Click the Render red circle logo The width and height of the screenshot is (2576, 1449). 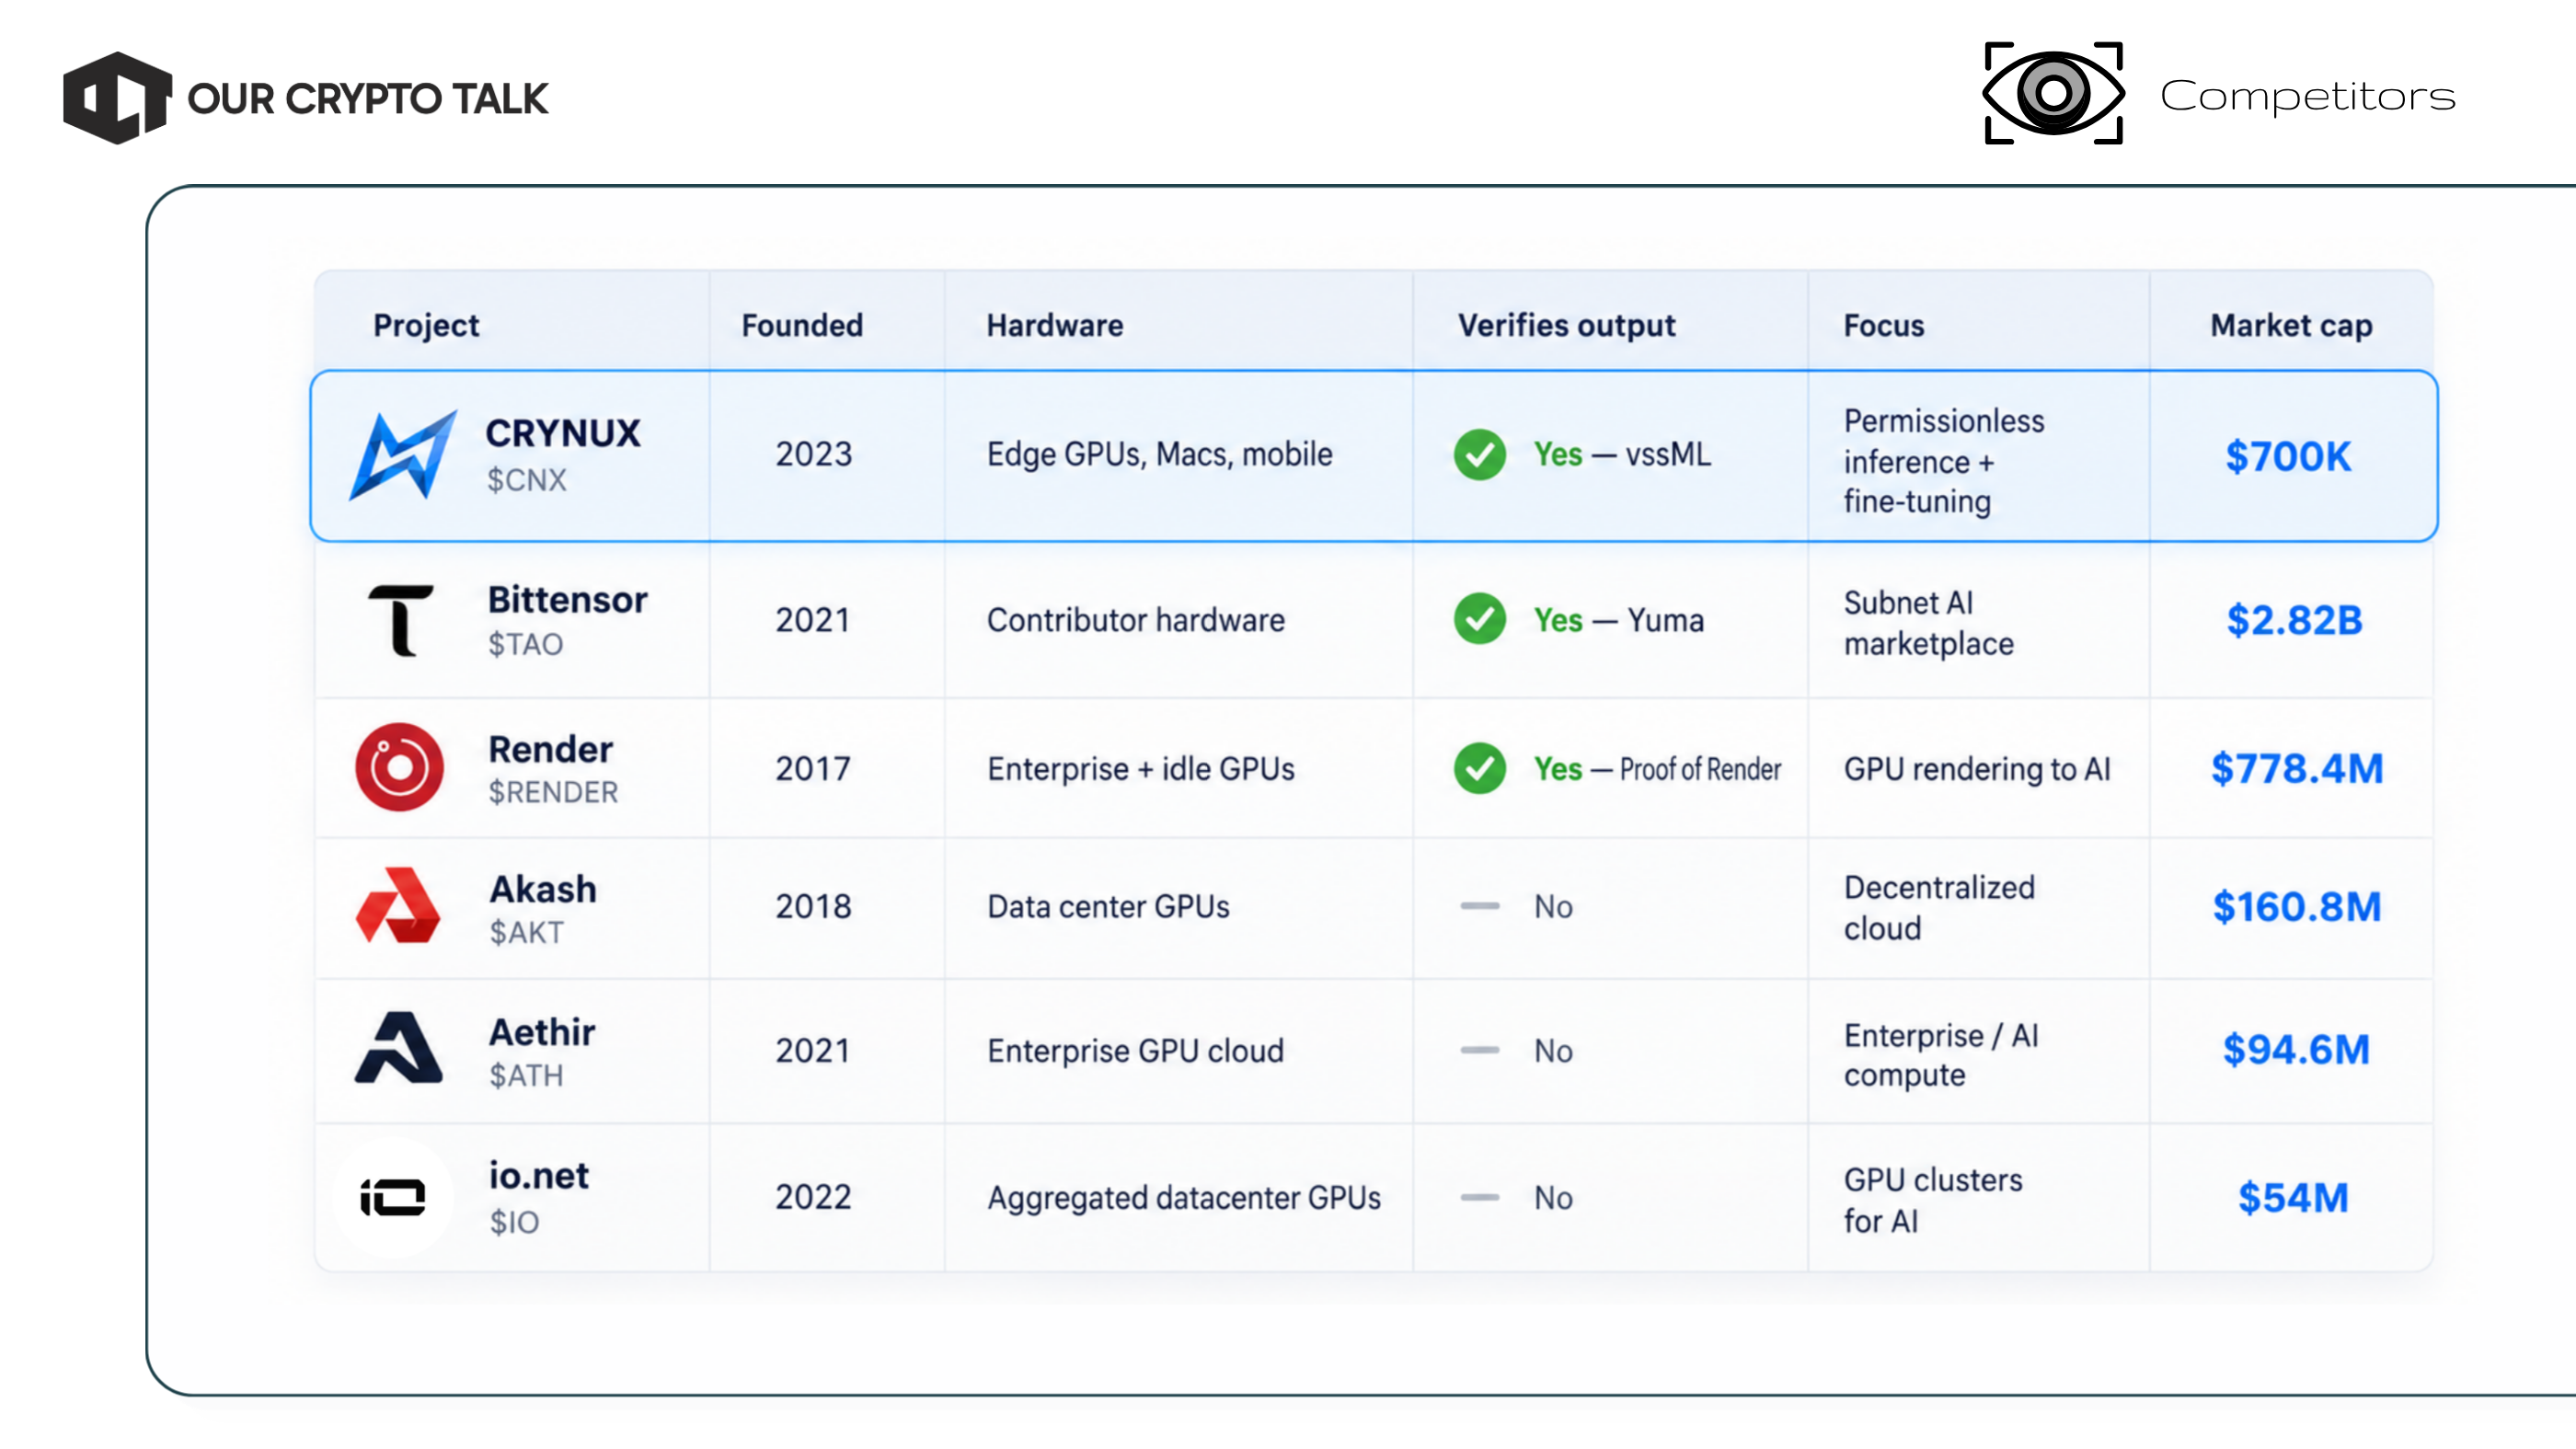tap(399, 767)
